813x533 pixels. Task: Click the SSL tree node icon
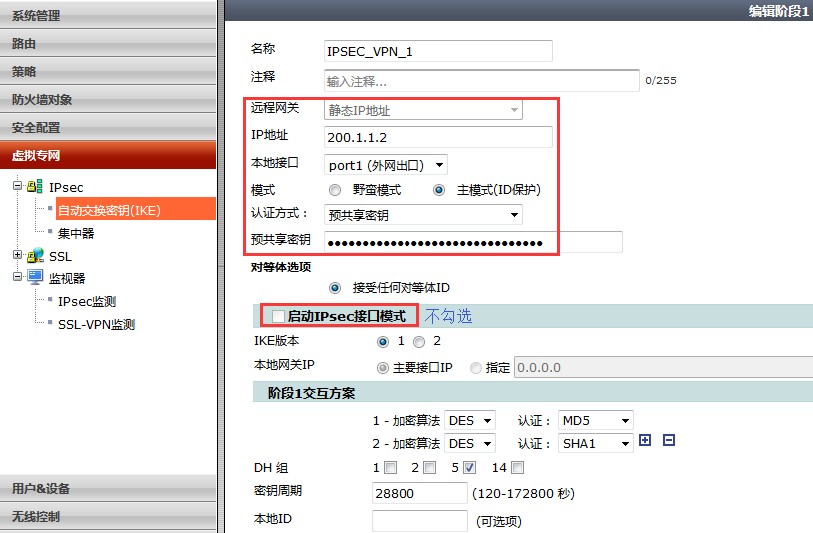pyautogui.click(x=35, y=256)
